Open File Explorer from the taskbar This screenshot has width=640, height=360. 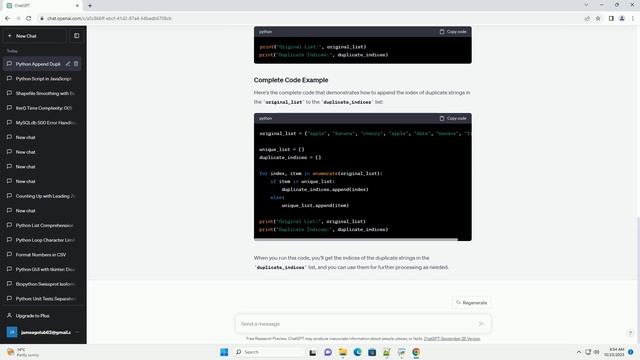point(342,352)
